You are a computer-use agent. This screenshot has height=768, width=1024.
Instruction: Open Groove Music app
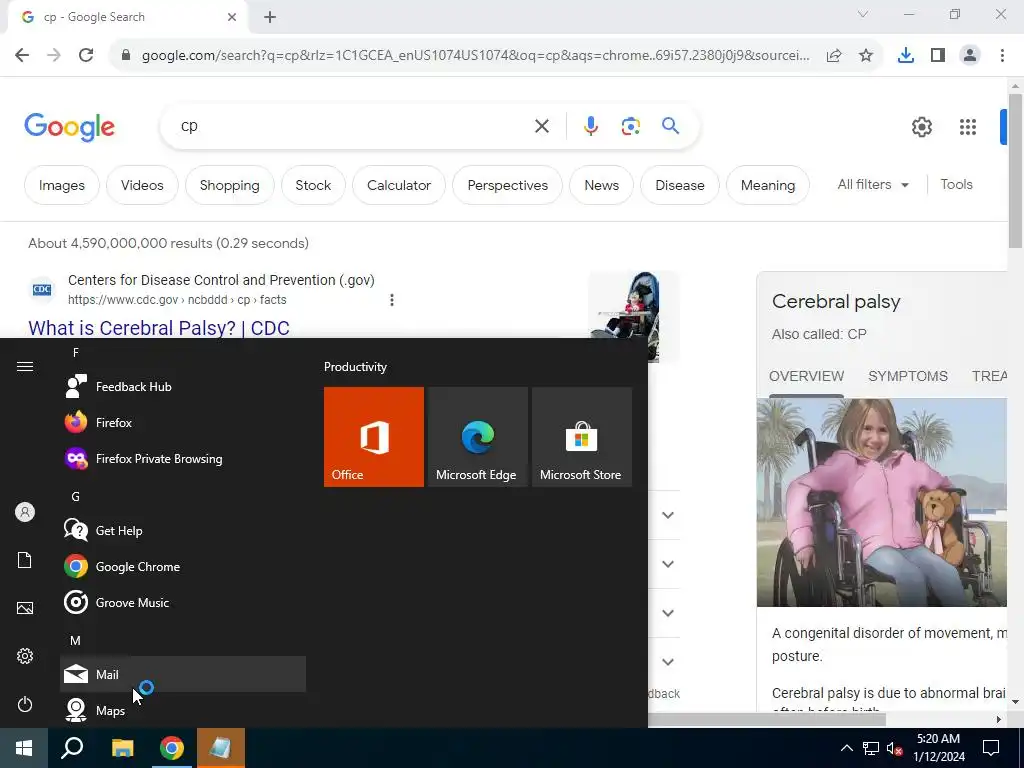point(183,602)
